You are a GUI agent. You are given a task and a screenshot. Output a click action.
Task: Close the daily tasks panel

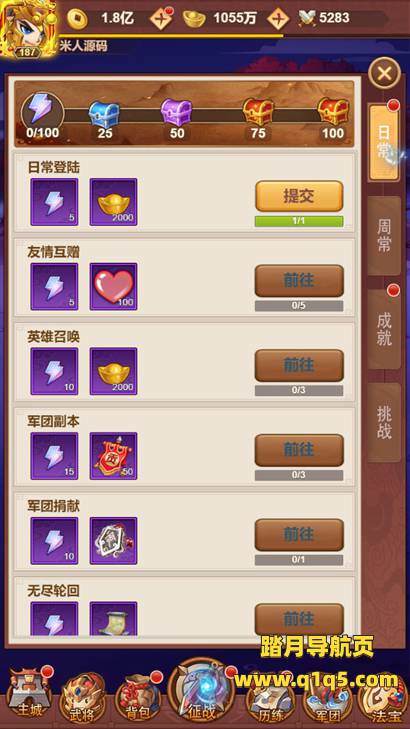tap(384, 73)
